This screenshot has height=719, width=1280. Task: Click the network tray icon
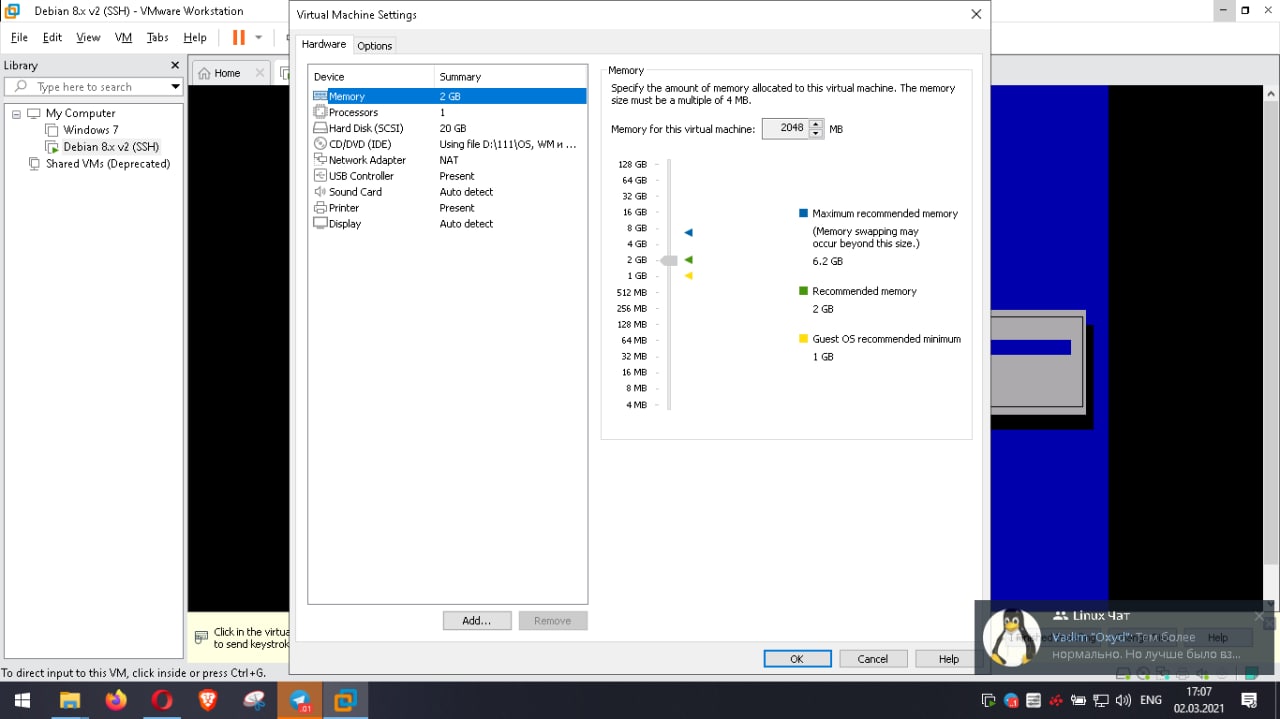[1101, 701]
